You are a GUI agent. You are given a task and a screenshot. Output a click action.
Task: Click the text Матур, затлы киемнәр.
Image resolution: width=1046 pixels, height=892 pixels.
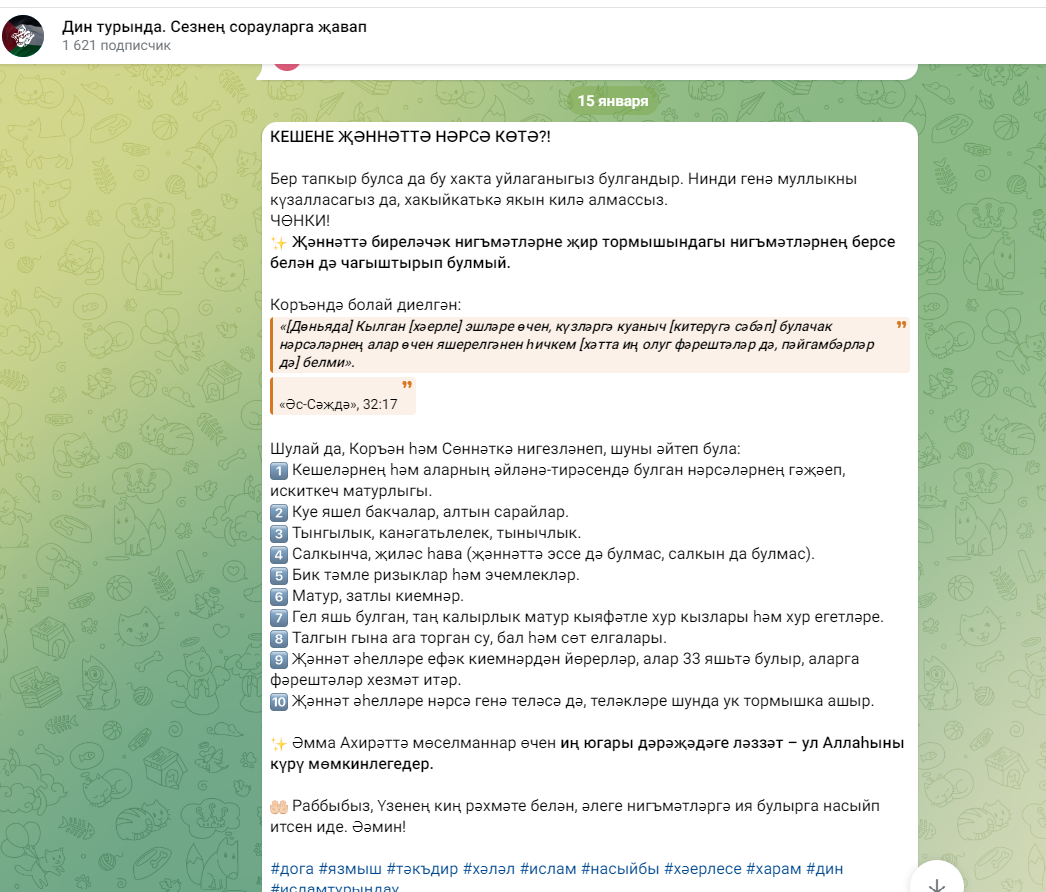click(x=378, y=596)
